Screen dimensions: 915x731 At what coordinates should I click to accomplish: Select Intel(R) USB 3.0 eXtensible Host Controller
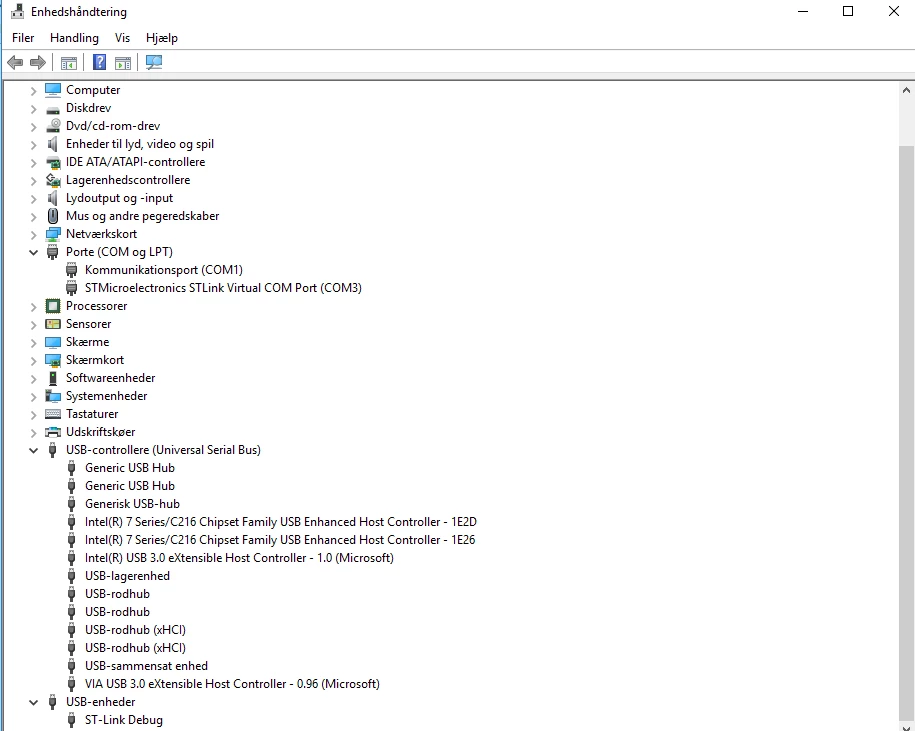tap(239, 558)
